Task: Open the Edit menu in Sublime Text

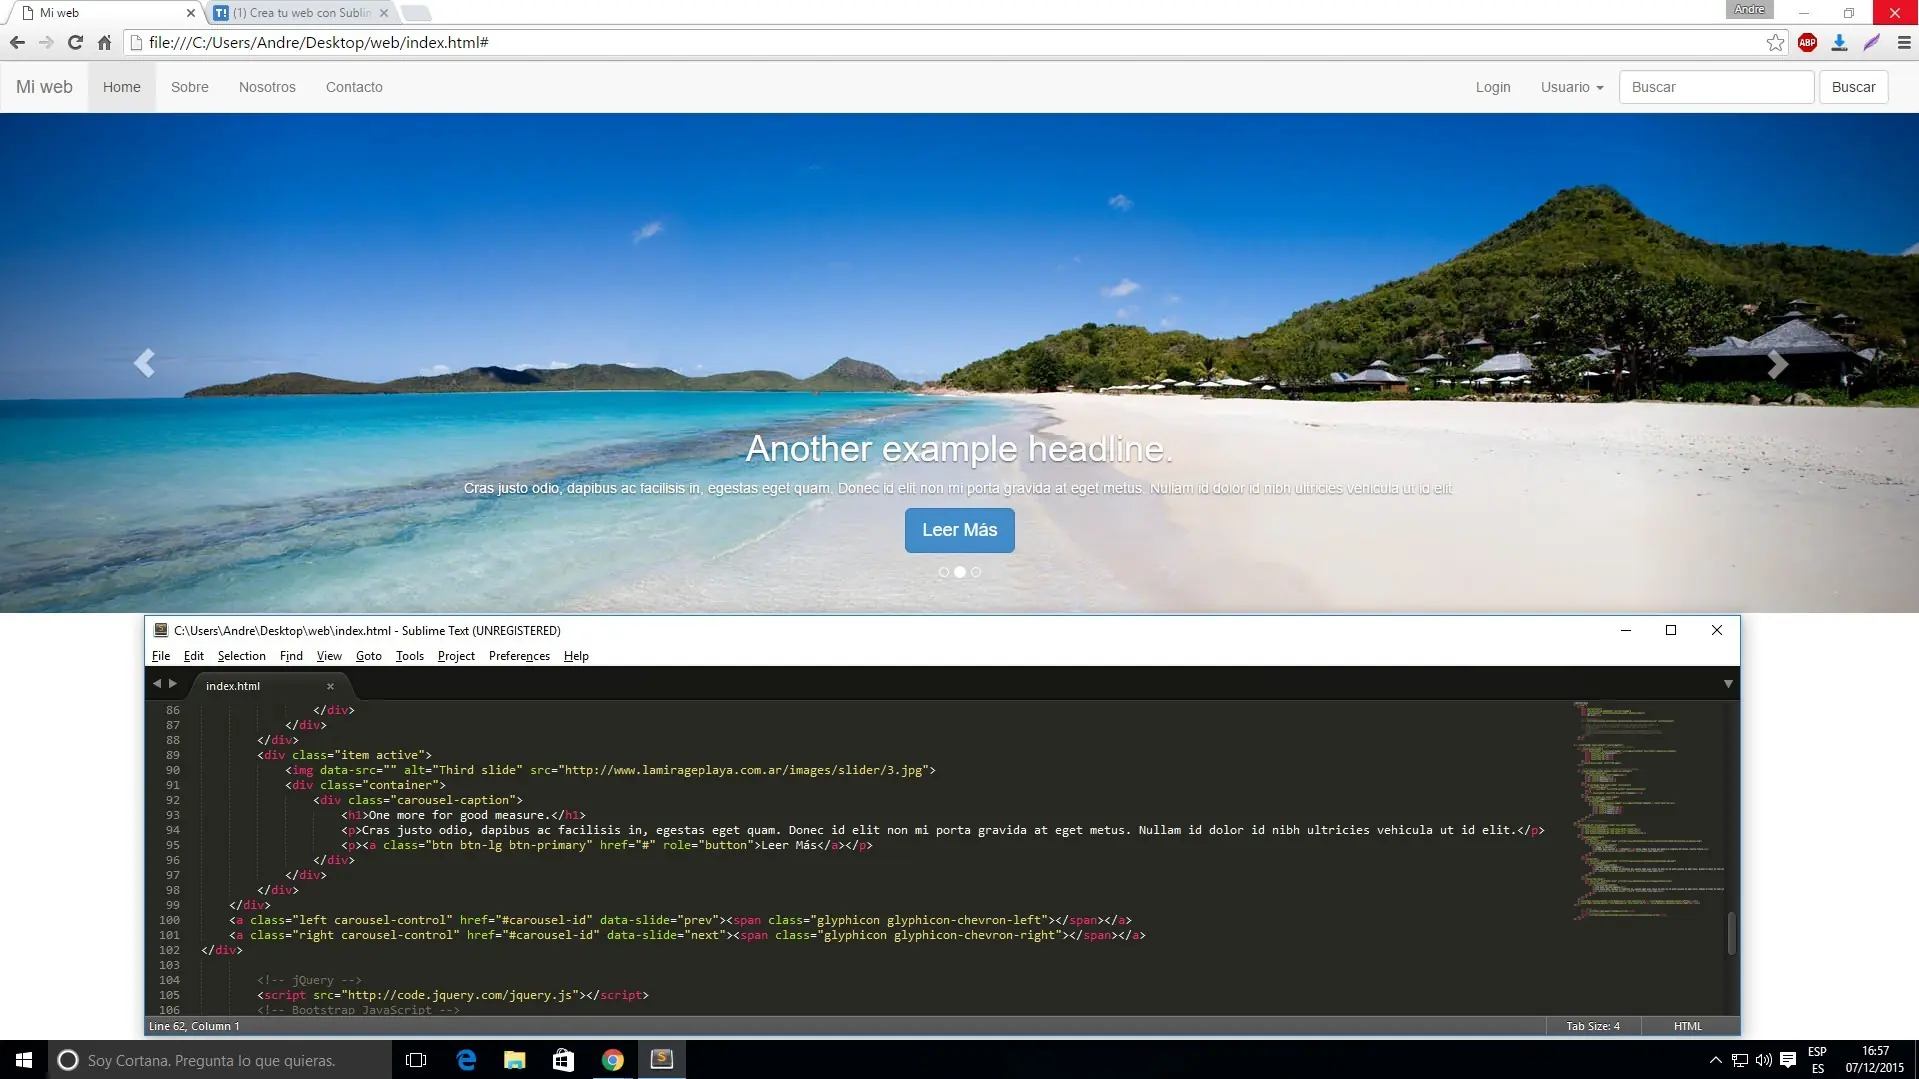Action: tap(194, 656)
